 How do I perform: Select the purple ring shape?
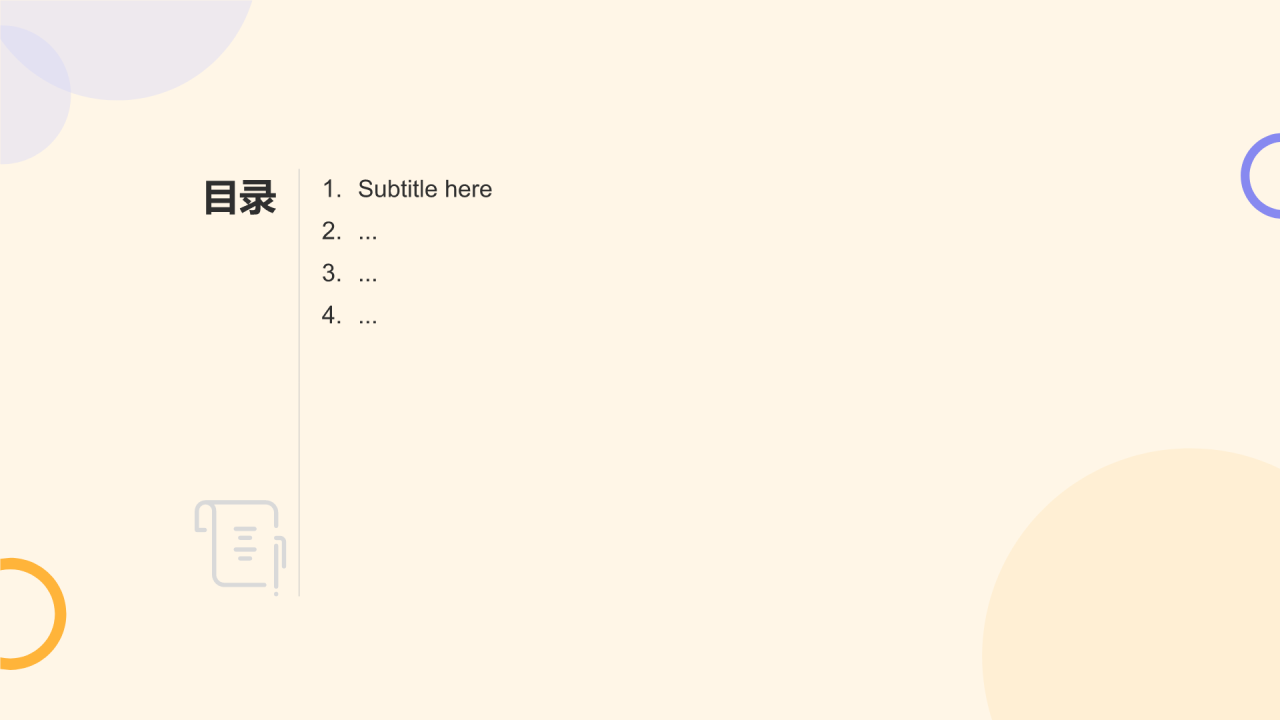click(x=1261, y=176)
